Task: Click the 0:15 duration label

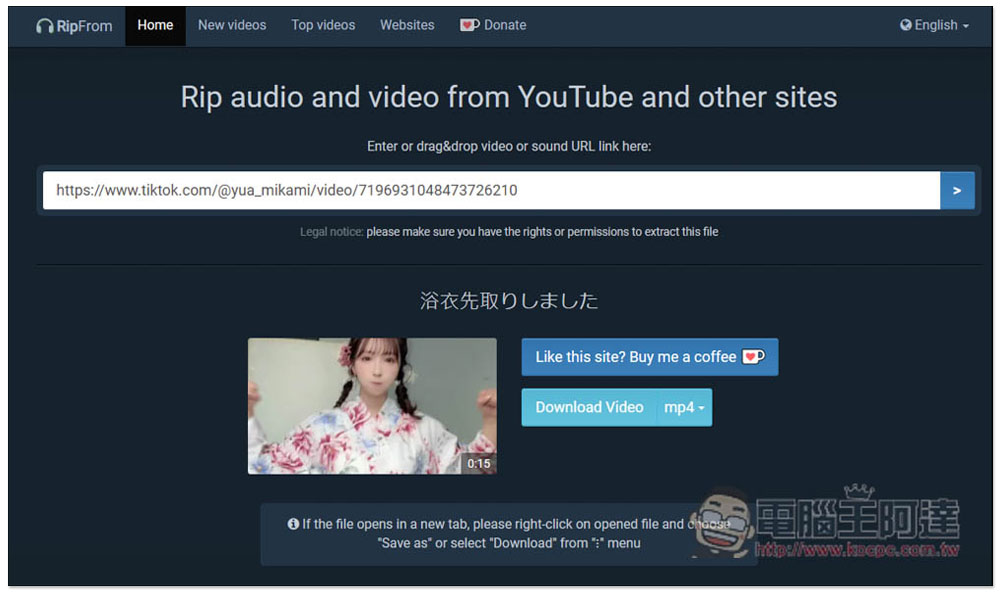Action: (478, 464)
